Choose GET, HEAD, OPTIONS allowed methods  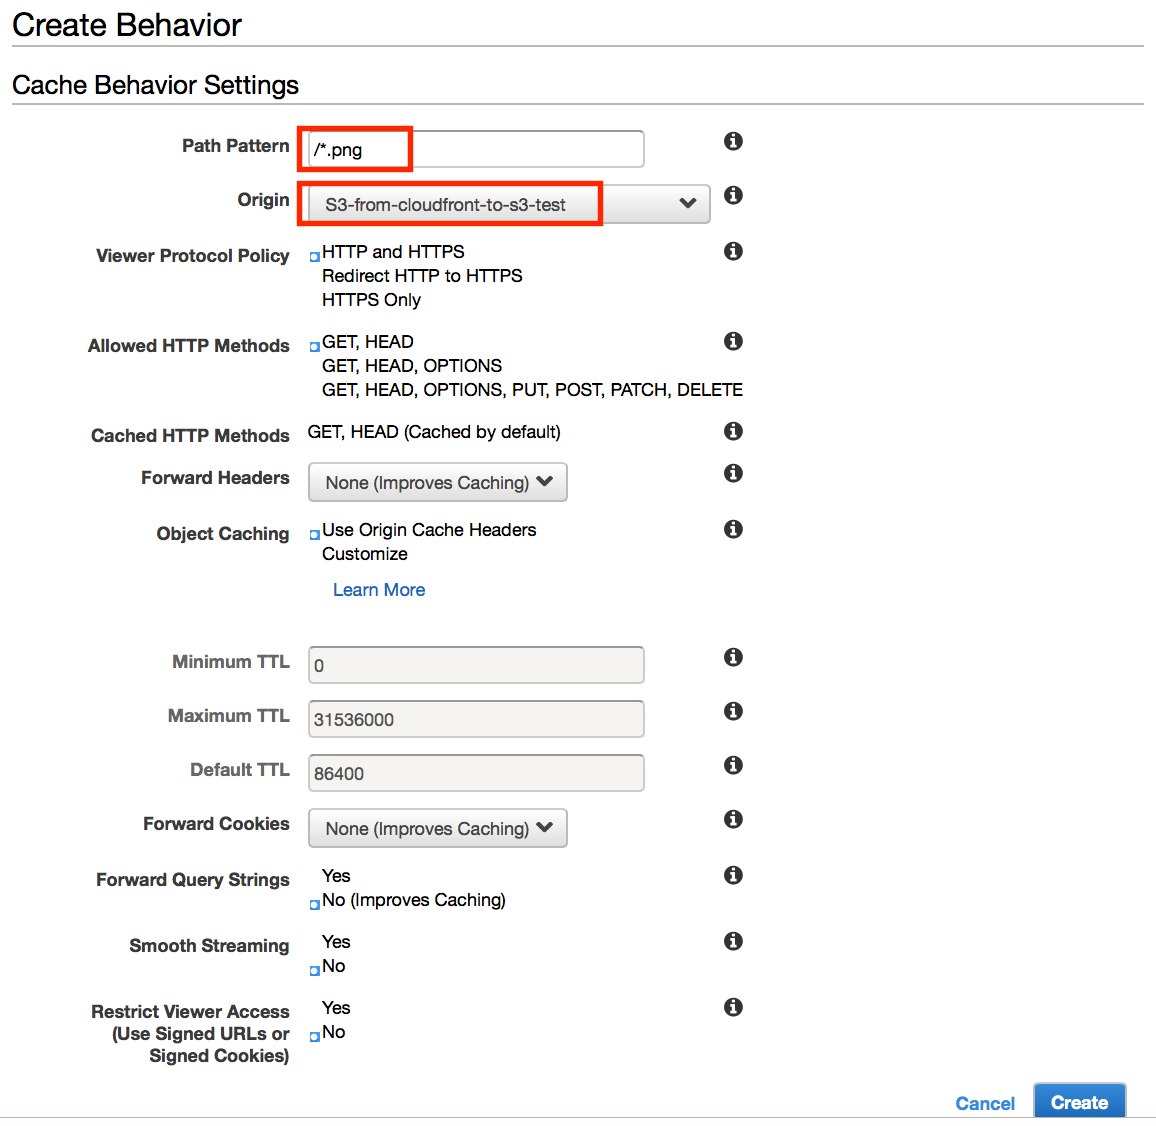click(411, 366)
